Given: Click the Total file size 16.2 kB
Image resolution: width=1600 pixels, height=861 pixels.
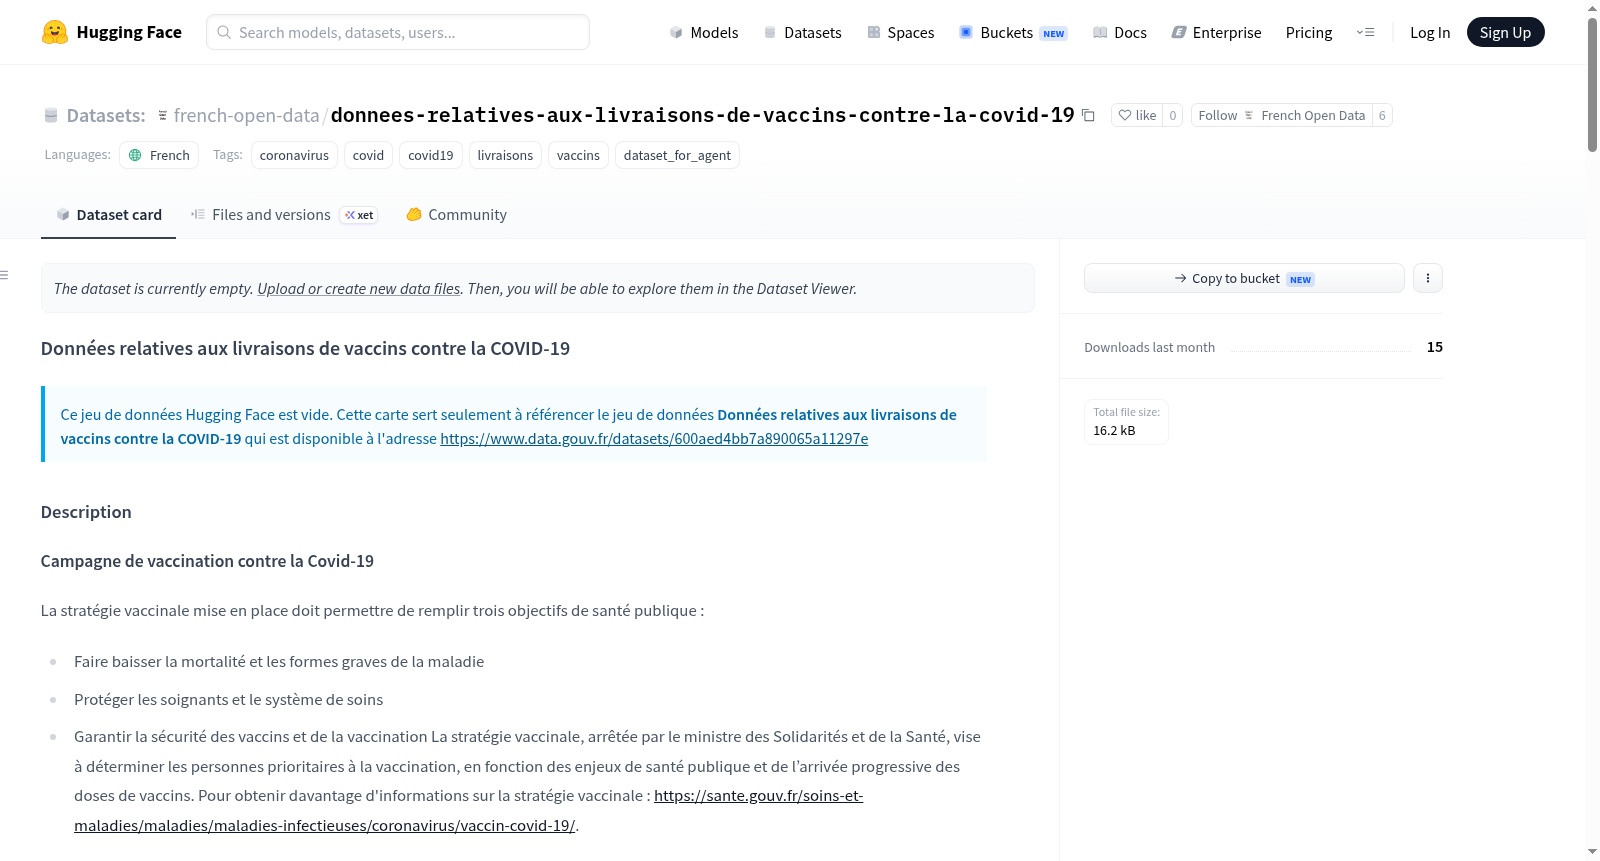Looking at the screenshot, I should click(1126, 422).
